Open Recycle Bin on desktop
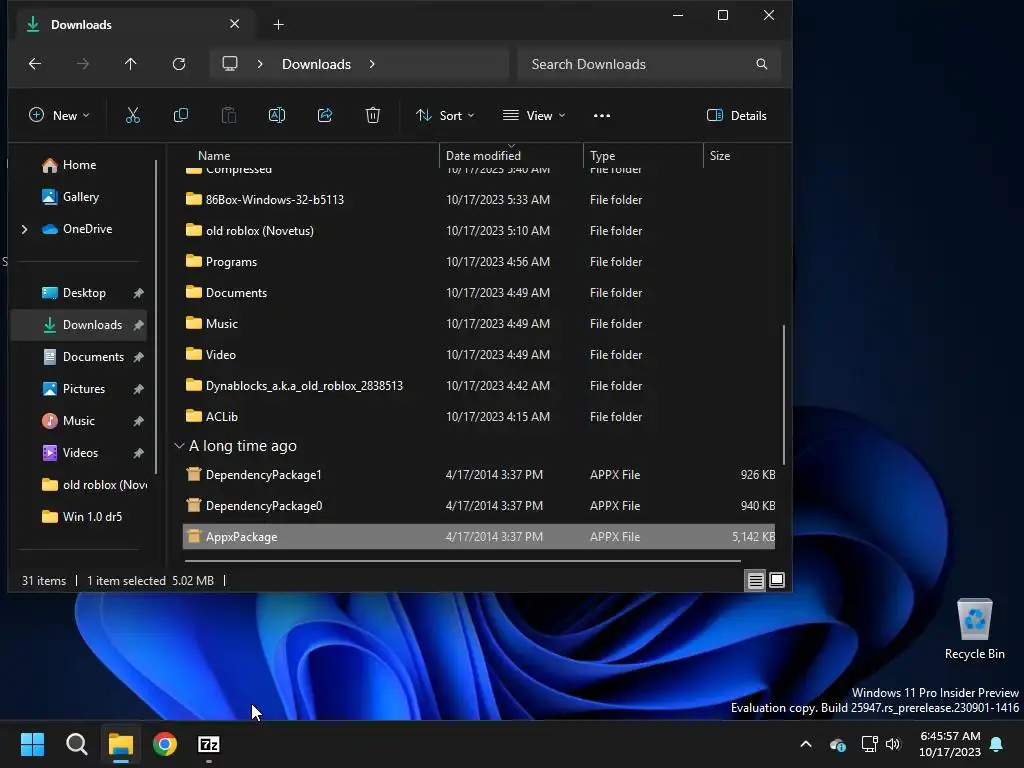 click(x=974, y=630)
